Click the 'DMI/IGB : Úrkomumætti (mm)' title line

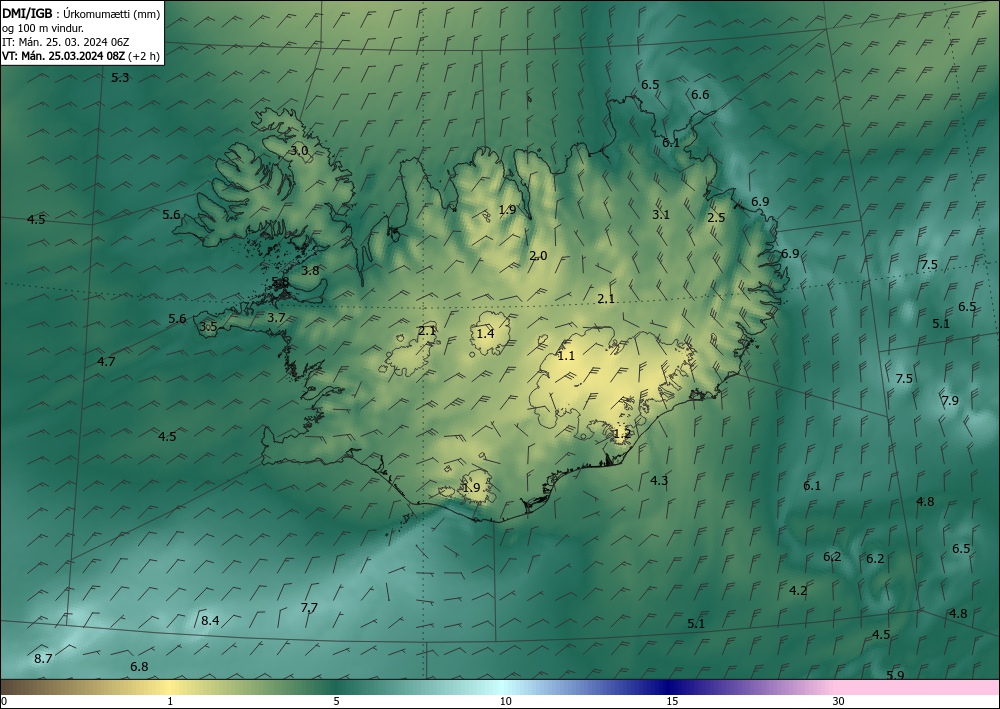tap(81, 14)
